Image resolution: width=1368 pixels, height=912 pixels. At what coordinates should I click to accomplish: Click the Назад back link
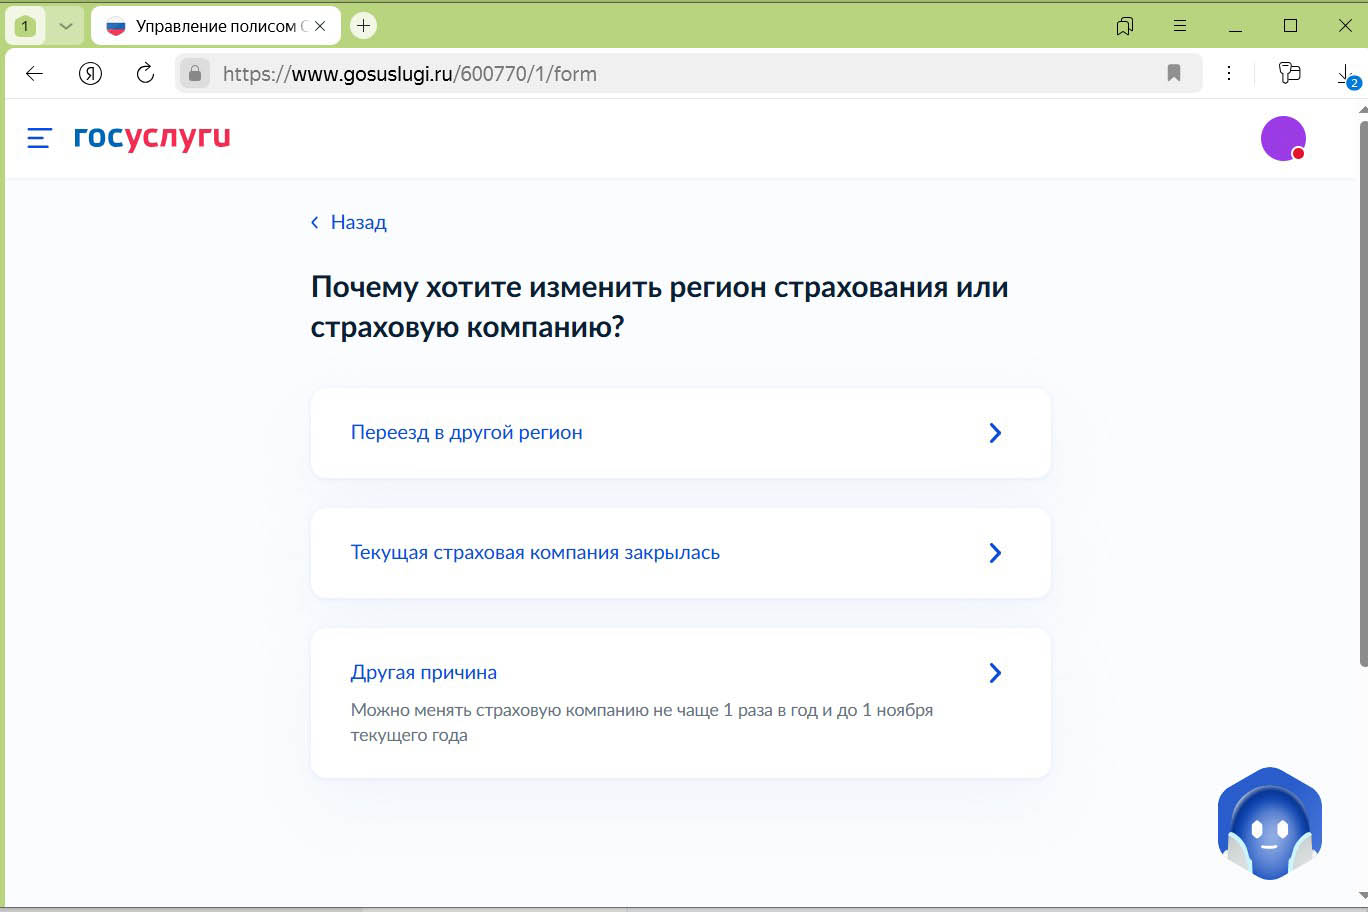pos(348,222)
